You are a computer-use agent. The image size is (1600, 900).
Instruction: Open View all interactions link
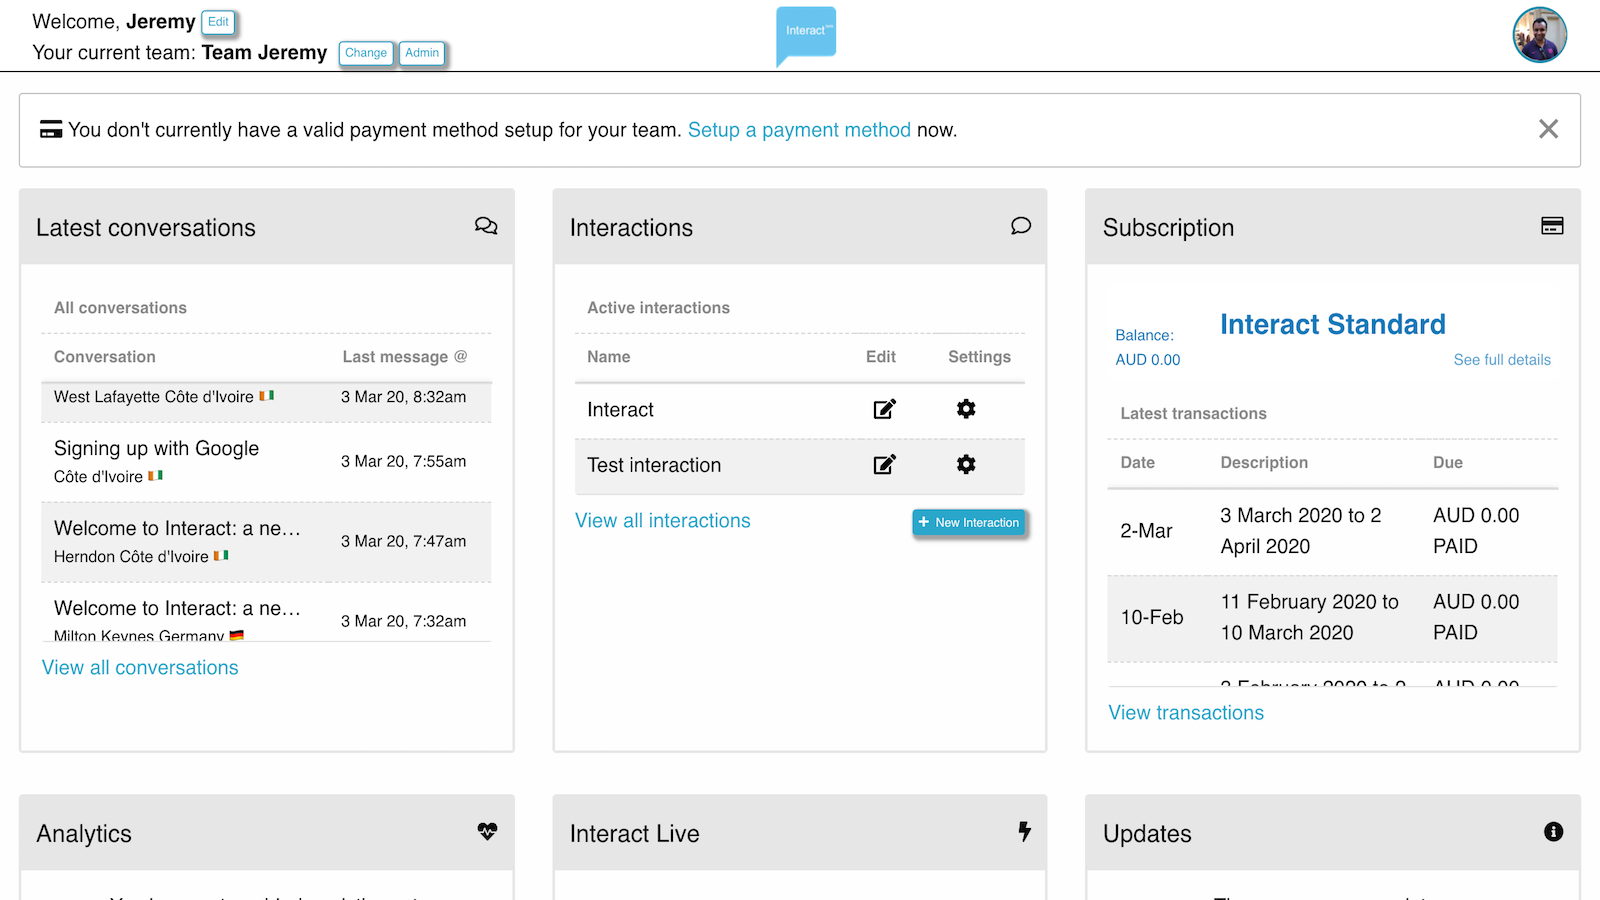(x=662, y=521)
